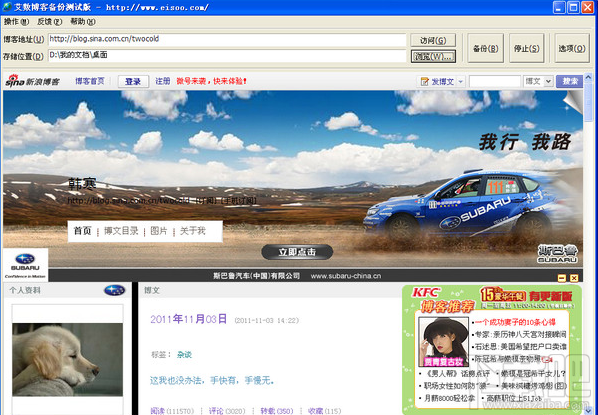Open the 2011年11月03日 post title

click(188, 319)
